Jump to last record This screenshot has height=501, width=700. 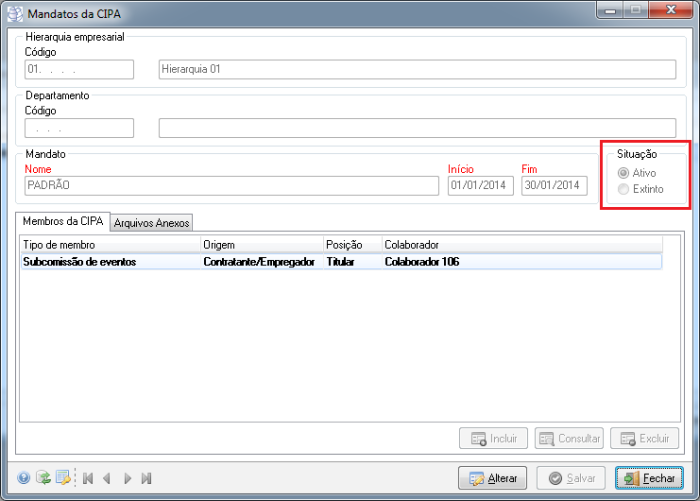(x=146, y=478)
